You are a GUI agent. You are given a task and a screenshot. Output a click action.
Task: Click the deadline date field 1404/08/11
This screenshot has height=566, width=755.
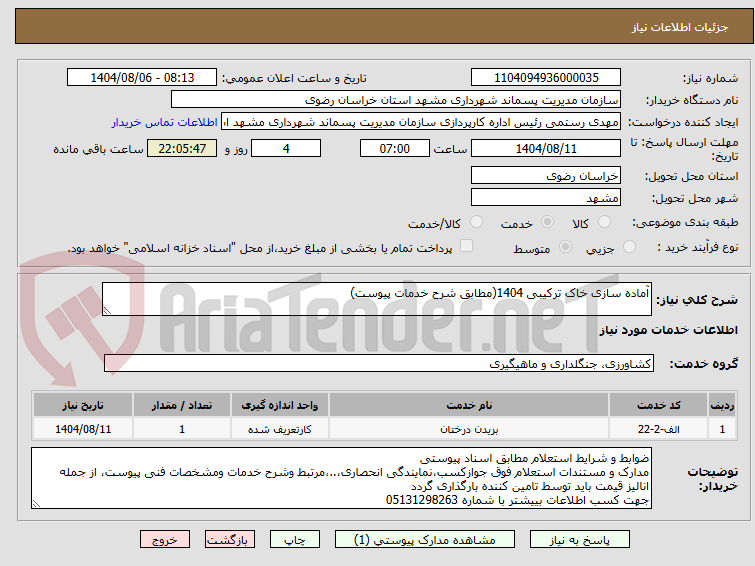tap(546, 148)
